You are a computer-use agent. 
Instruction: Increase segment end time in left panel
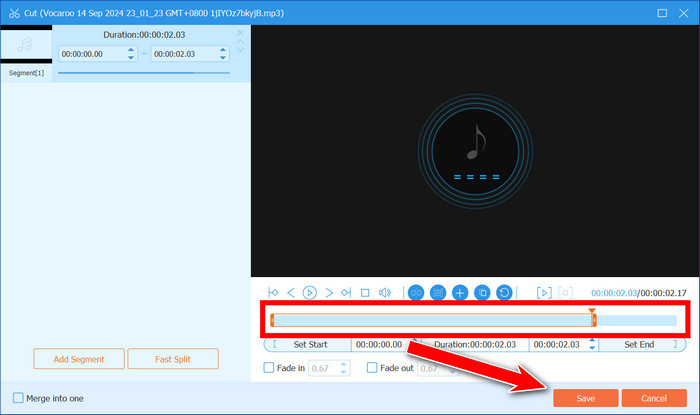223,50
